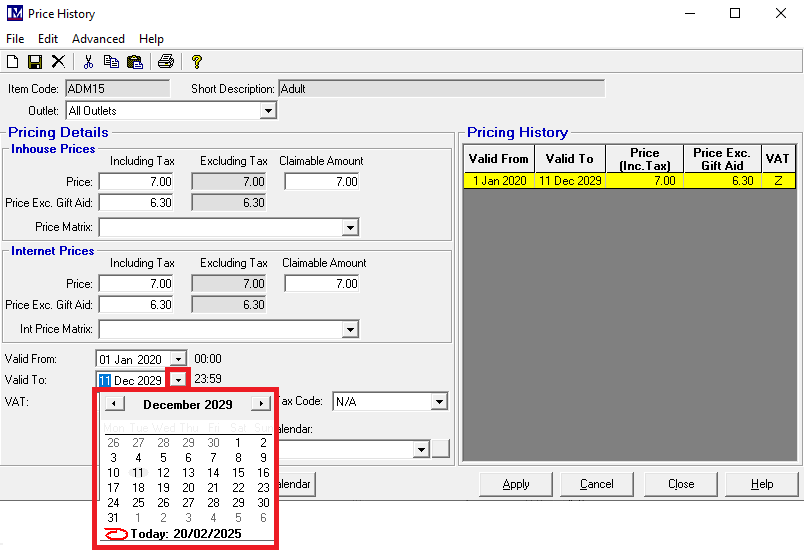Click the Valid To date field
Screen dimensions: 806x552
131,380
